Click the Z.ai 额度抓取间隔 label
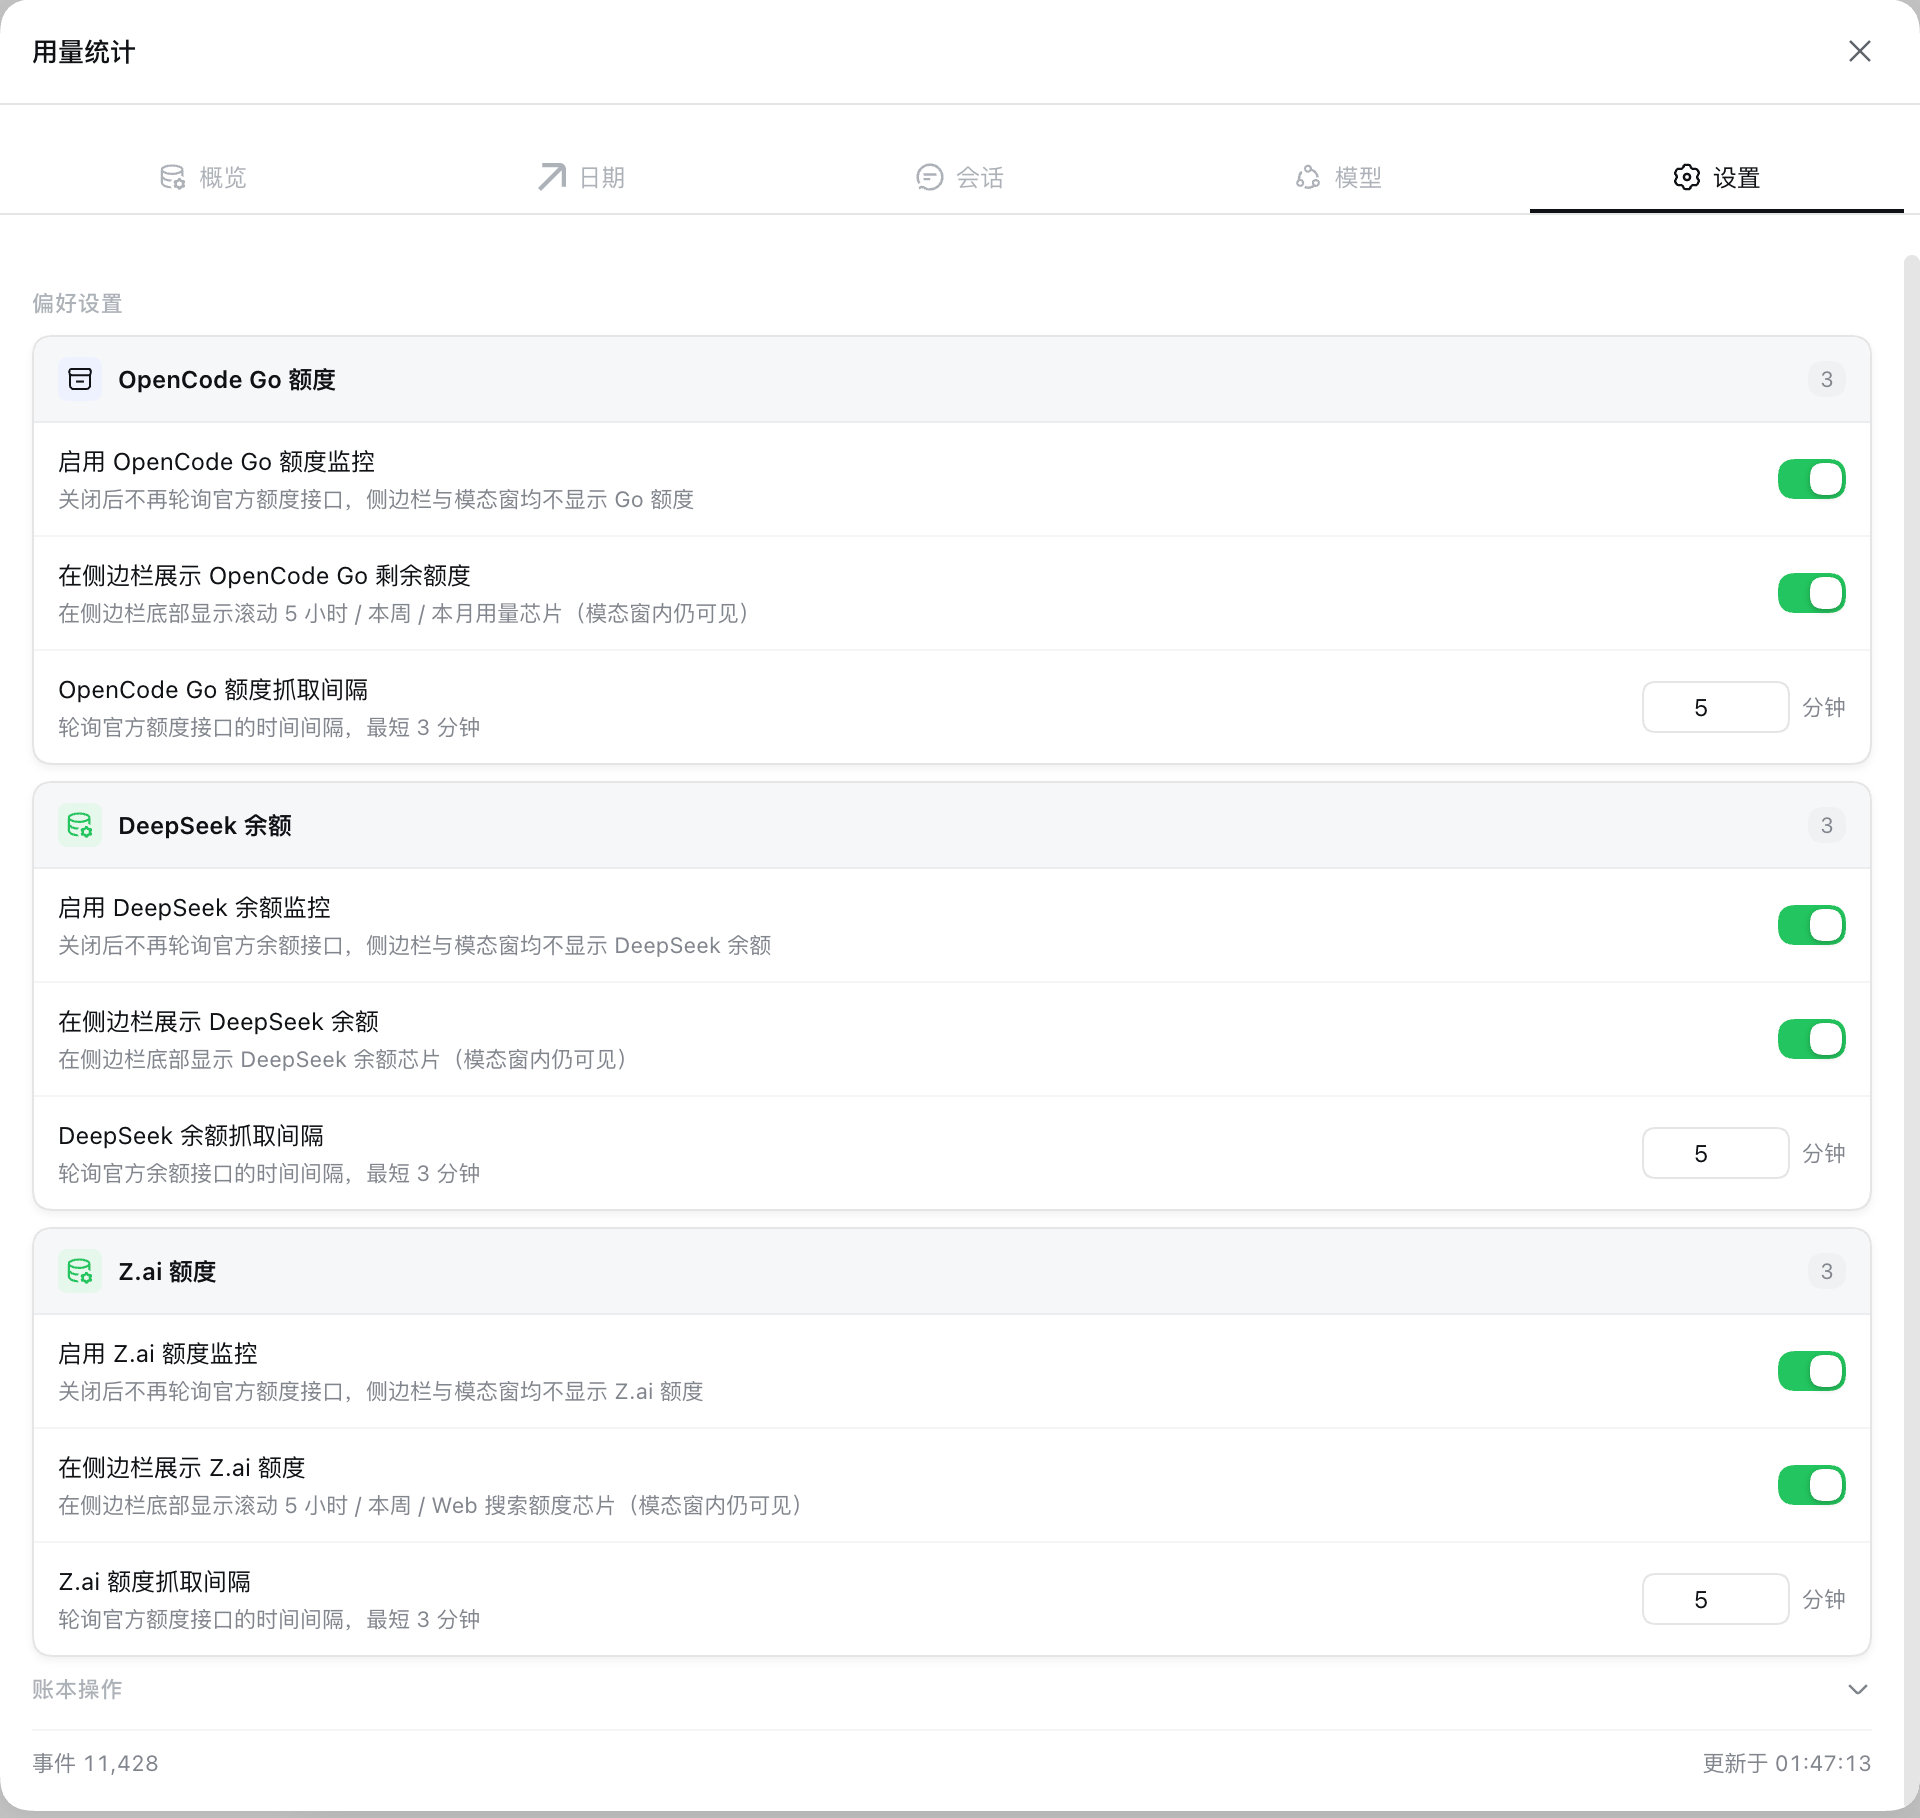Screen dimensions: 1920x1818 coord(155,1582)
